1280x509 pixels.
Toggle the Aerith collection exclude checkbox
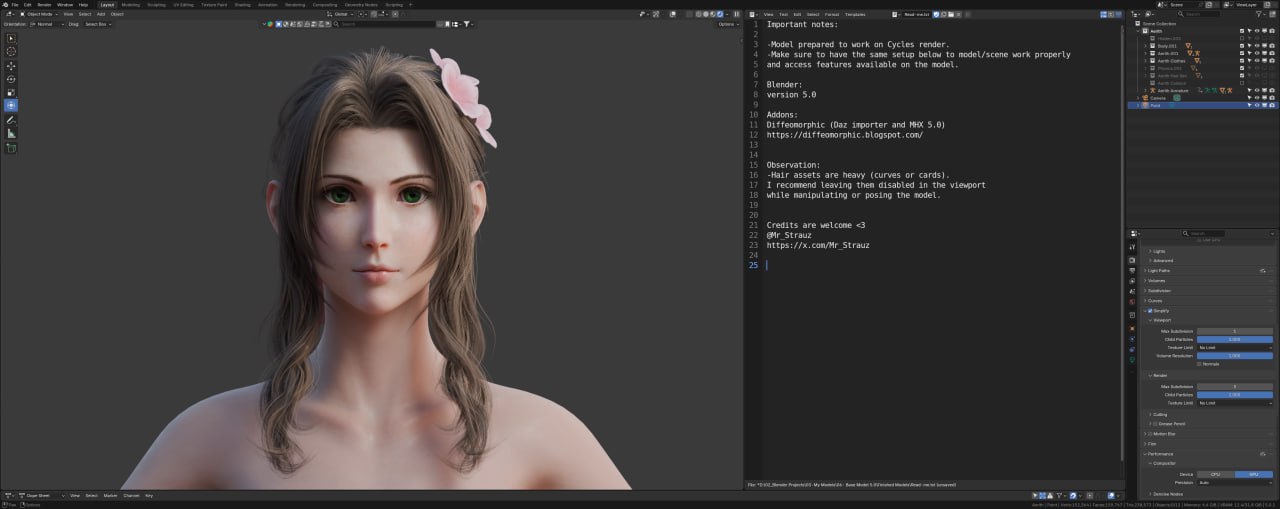click(1242, 31)
